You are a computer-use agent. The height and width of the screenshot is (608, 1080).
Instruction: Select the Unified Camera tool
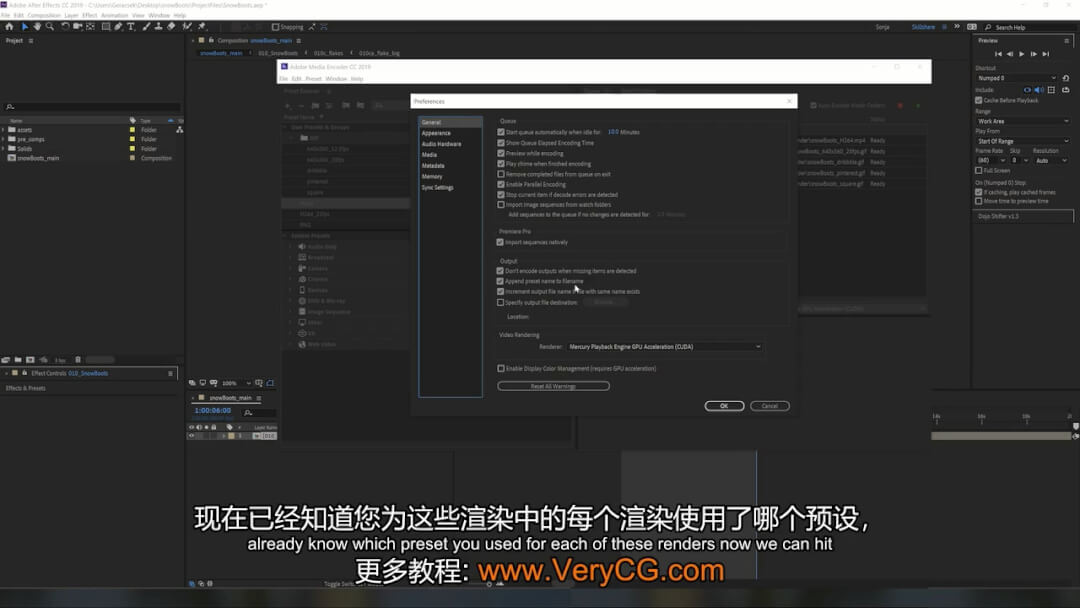pos(77,27)
